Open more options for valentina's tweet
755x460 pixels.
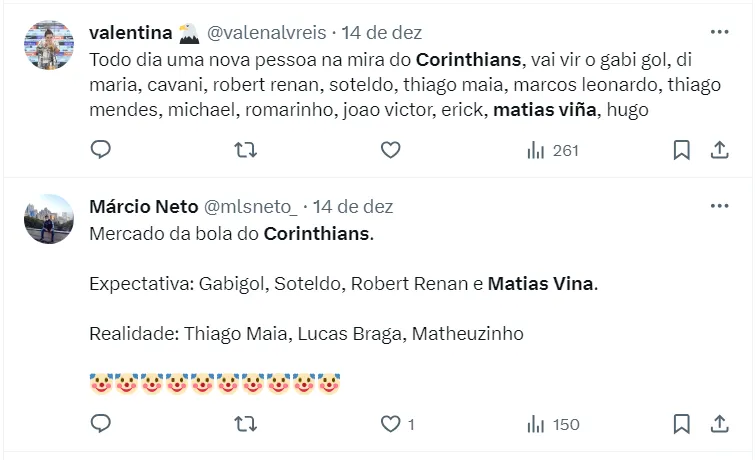[719, 33]
